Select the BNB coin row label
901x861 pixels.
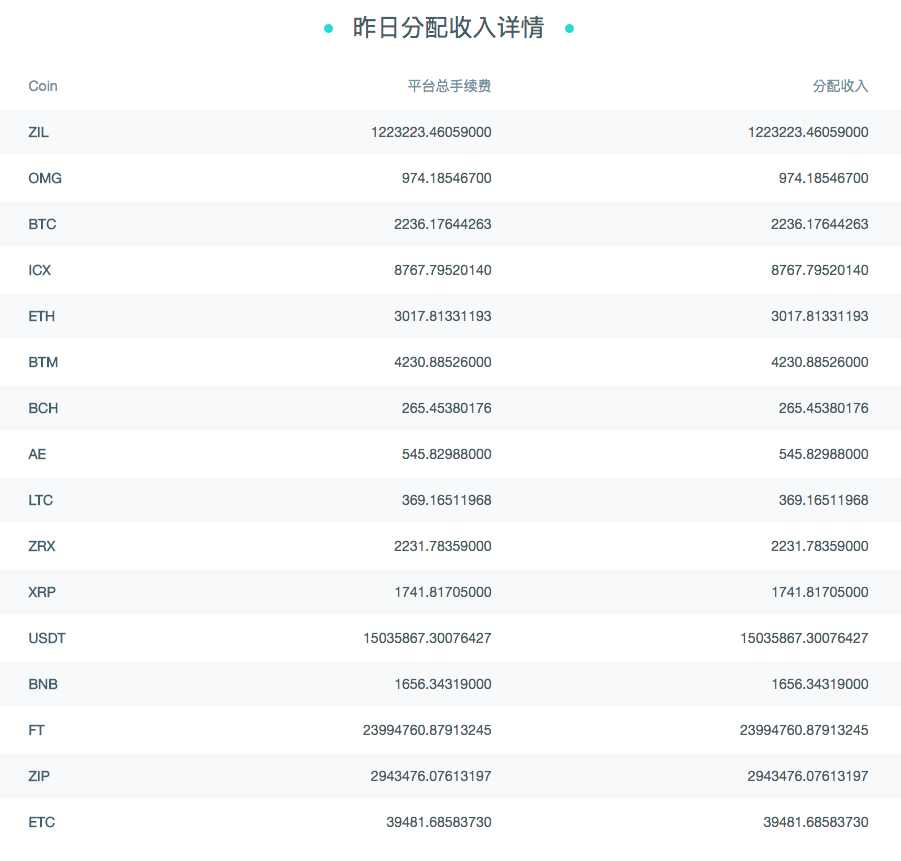43,684
